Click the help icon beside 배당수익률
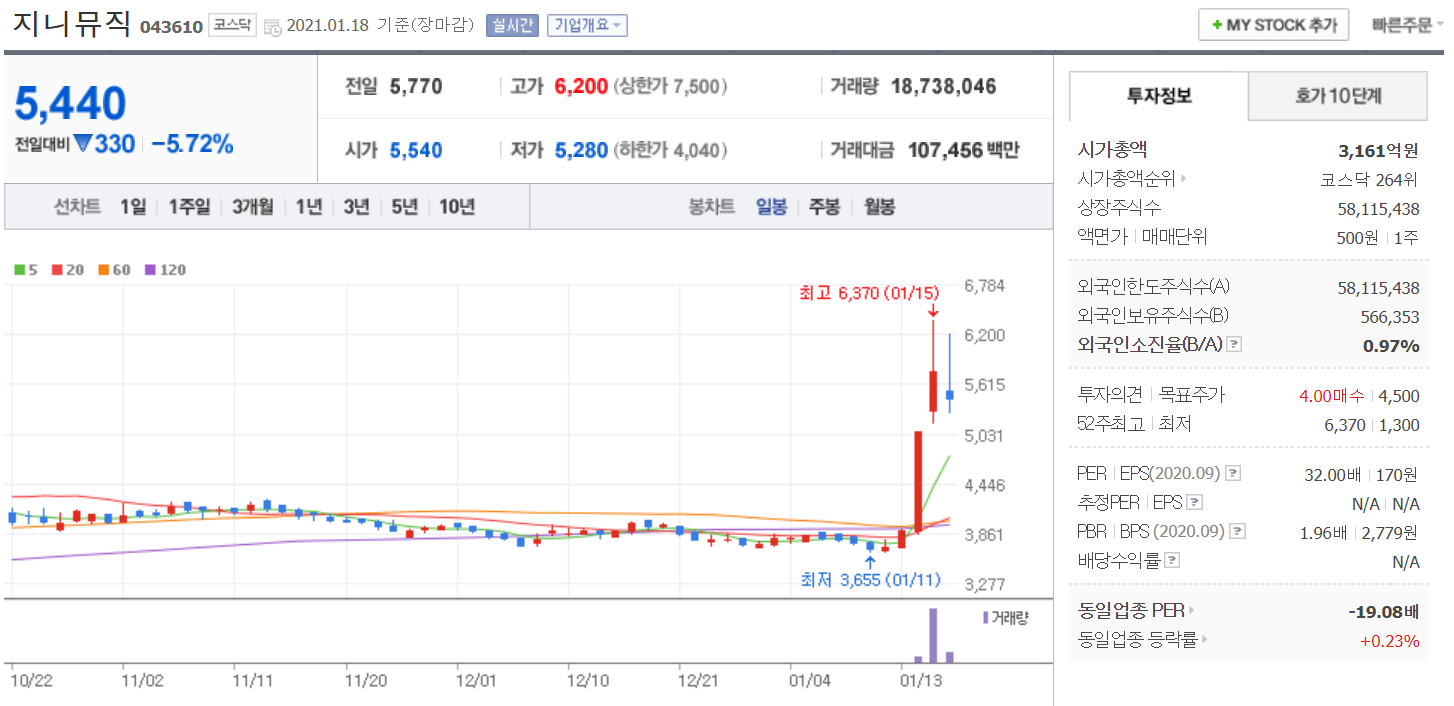The width and height of the screenshot is (1454, 706). [1172, 561]
